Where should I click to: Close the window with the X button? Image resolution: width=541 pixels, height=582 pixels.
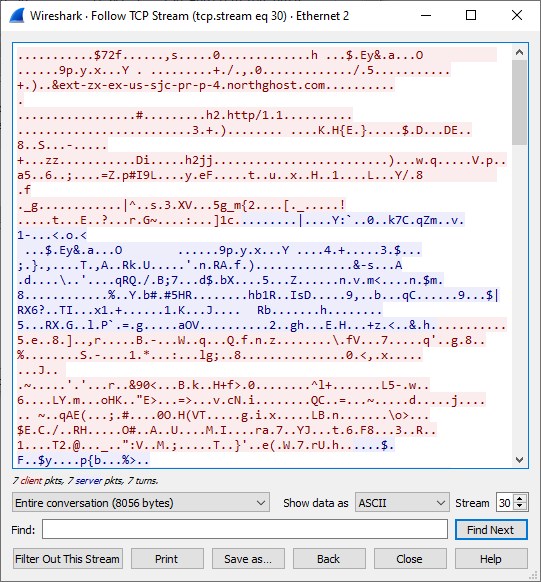(x=517, y=16)
